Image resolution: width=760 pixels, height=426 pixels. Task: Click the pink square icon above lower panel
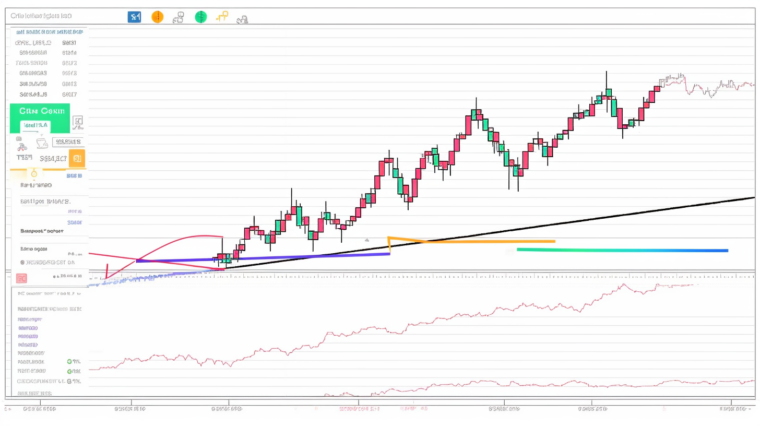(21, 277)
